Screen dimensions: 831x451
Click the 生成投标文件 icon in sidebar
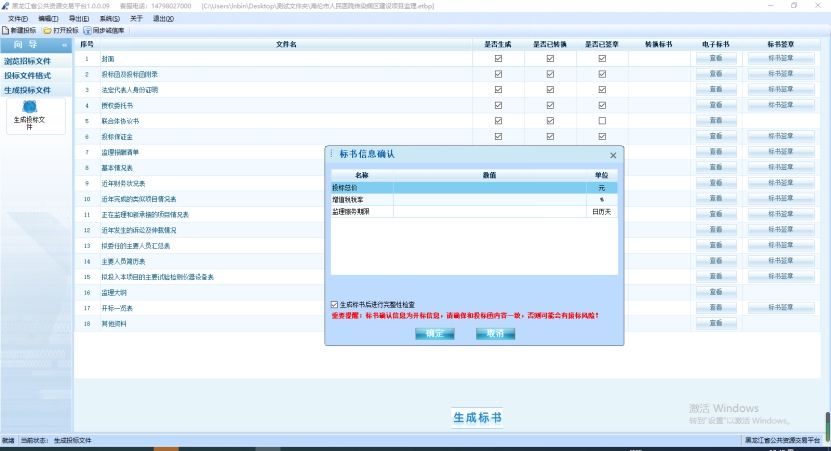click(x=29, y=108)
